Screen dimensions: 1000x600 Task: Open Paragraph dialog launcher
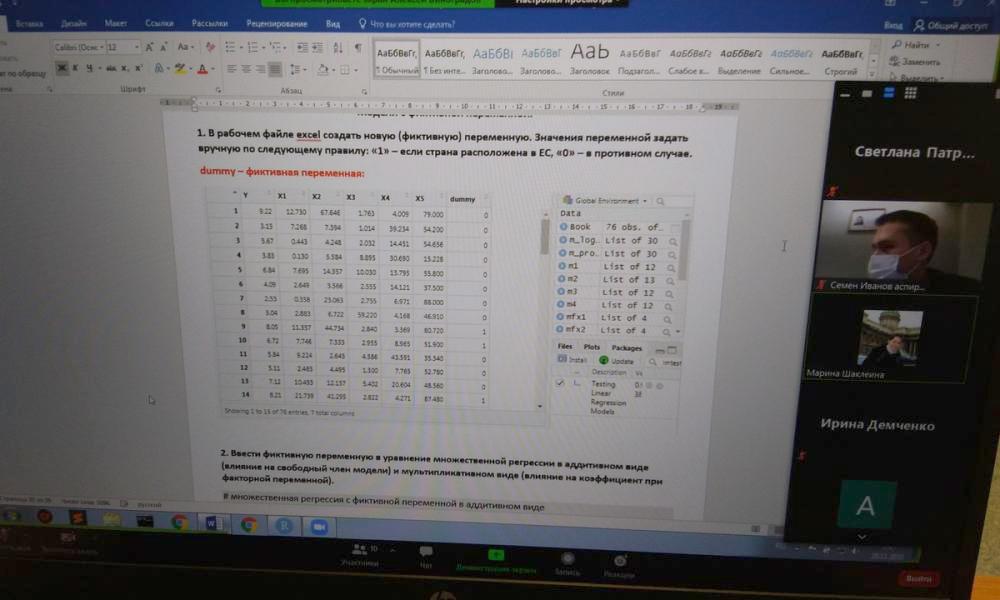[x=364, y=91]
